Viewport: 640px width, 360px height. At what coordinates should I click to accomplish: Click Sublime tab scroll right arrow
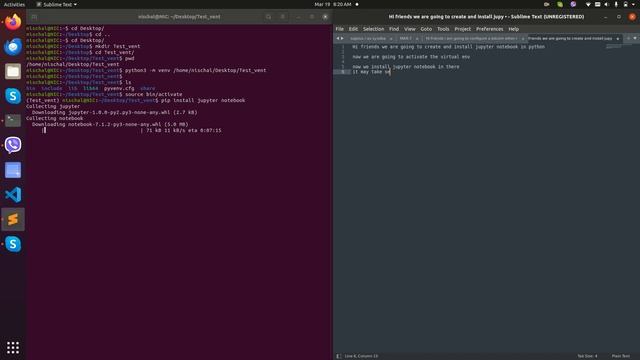(342, 38)
